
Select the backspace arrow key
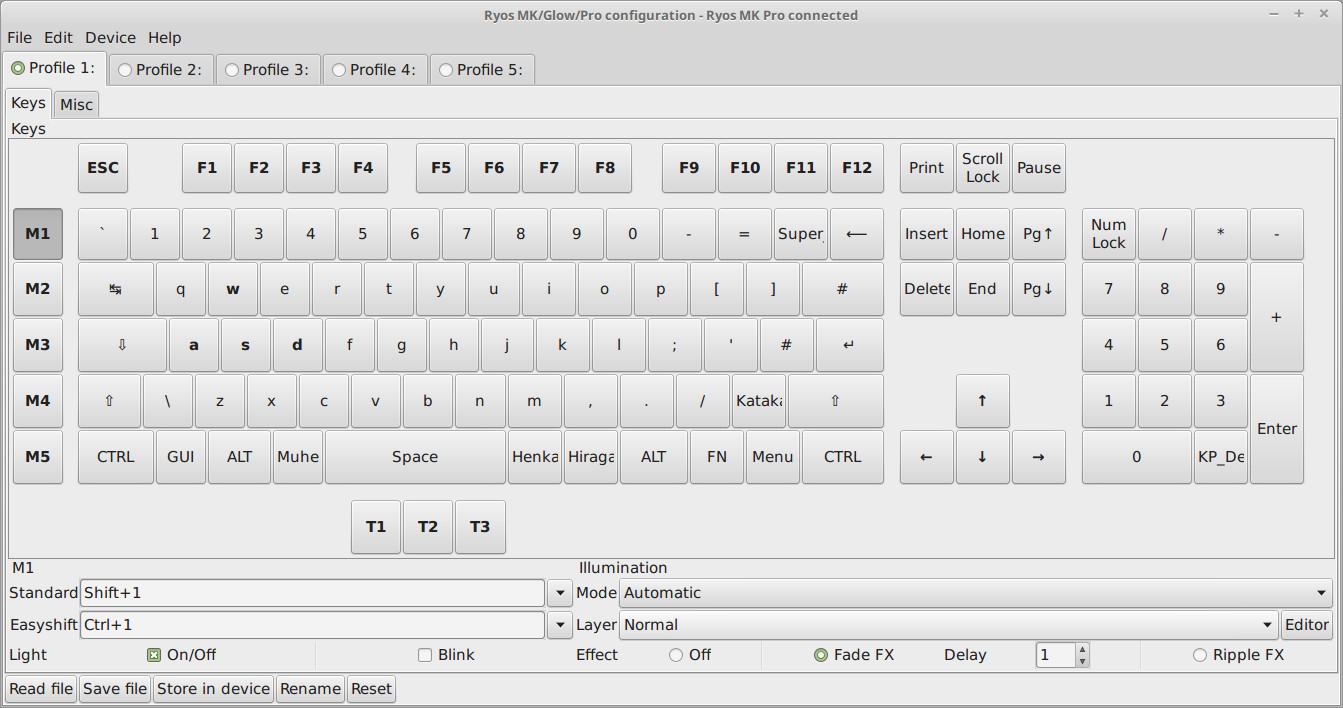pos(857,234)
